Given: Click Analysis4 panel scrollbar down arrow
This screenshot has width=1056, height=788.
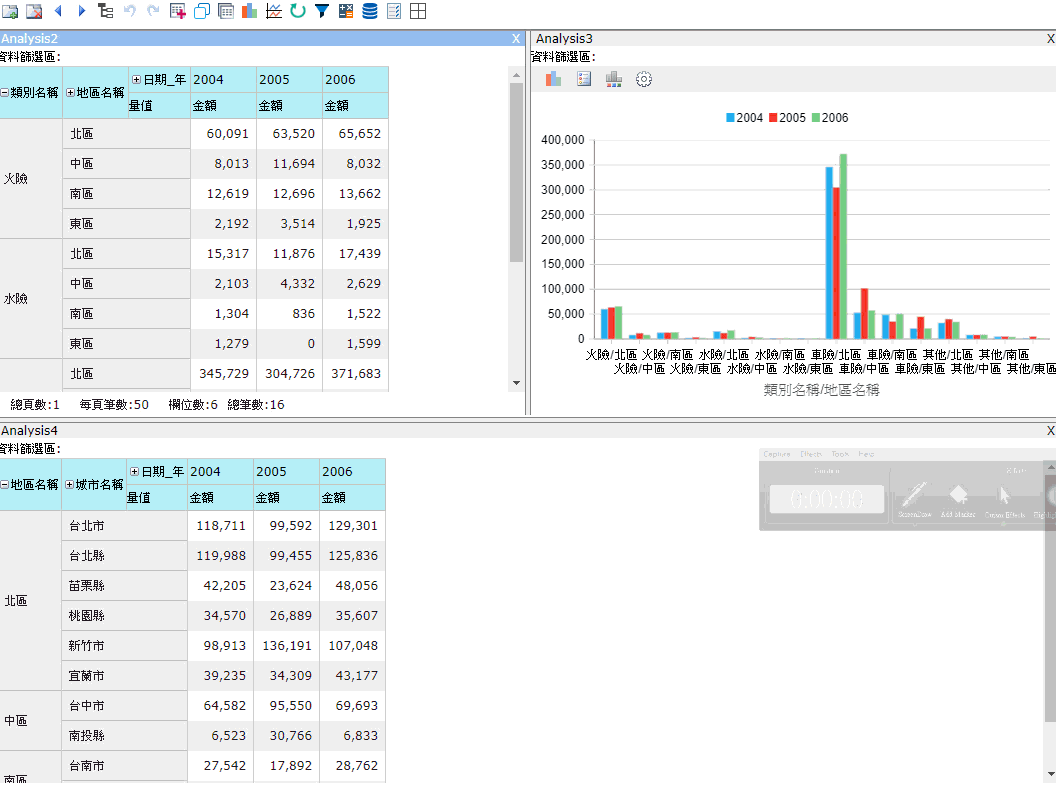Looking at the screenshot, I should (x=1051, y=775).
